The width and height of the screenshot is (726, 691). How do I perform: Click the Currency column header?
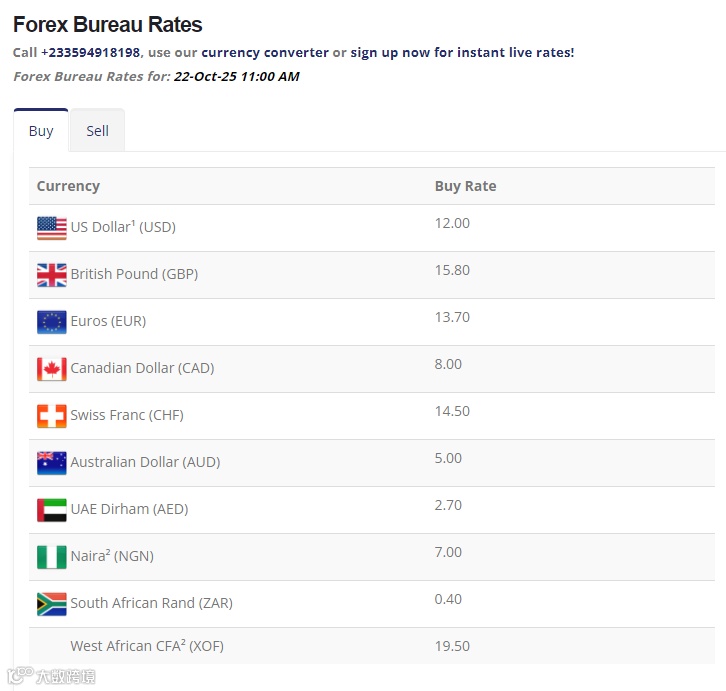pyautogui.click(x=68, y=186)
